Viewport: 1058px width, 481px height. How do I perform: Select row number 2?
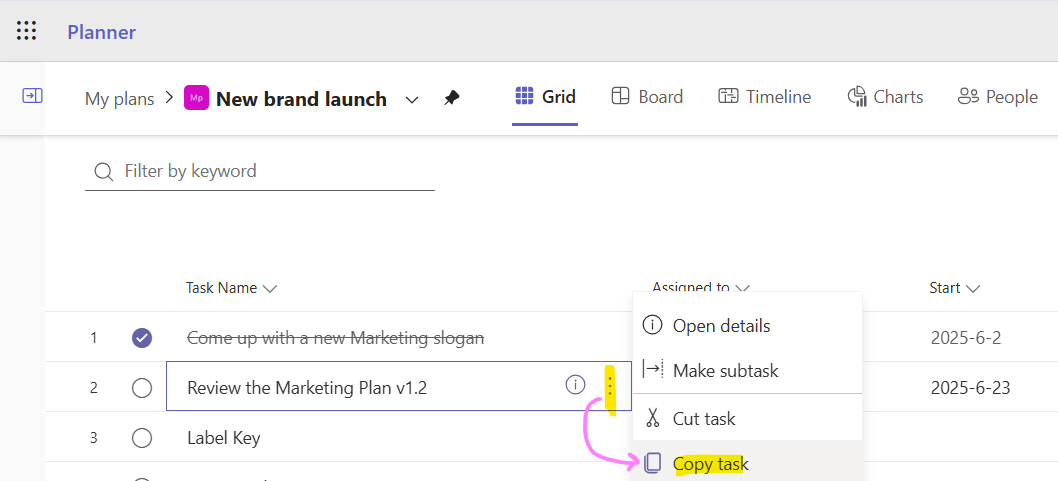tap(94, 388)
